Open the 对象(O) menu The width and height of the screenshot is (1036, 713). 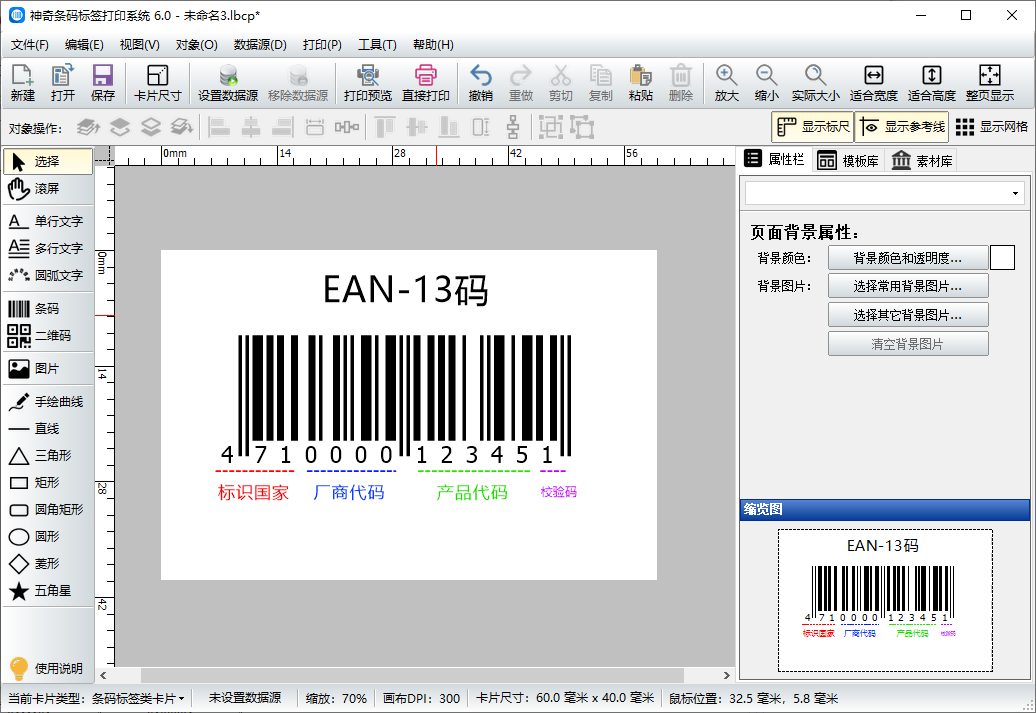pos(196,45)
